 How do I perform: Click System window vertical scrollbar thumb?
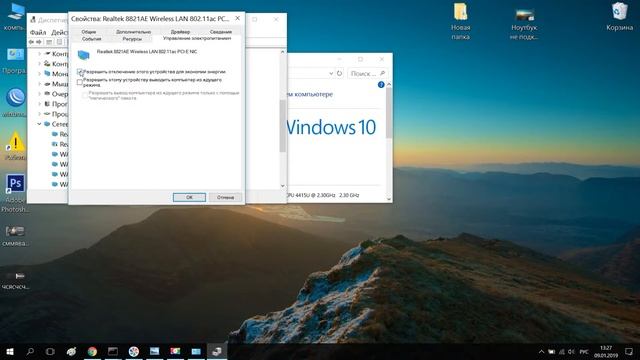point(389,113)
